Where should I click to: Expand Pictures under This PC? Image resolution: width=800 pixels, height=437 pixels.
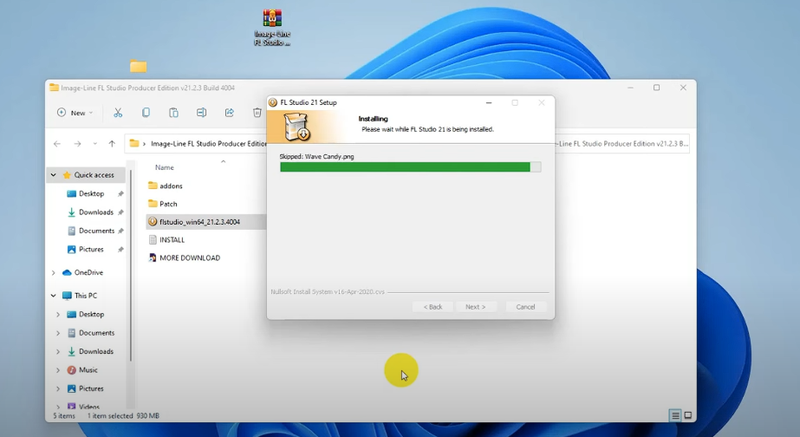58,389
